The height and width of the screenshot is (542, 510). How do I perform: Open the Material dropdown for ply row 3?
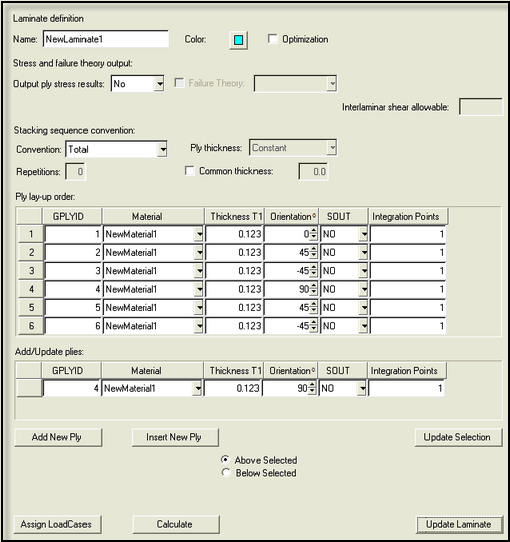199,271
